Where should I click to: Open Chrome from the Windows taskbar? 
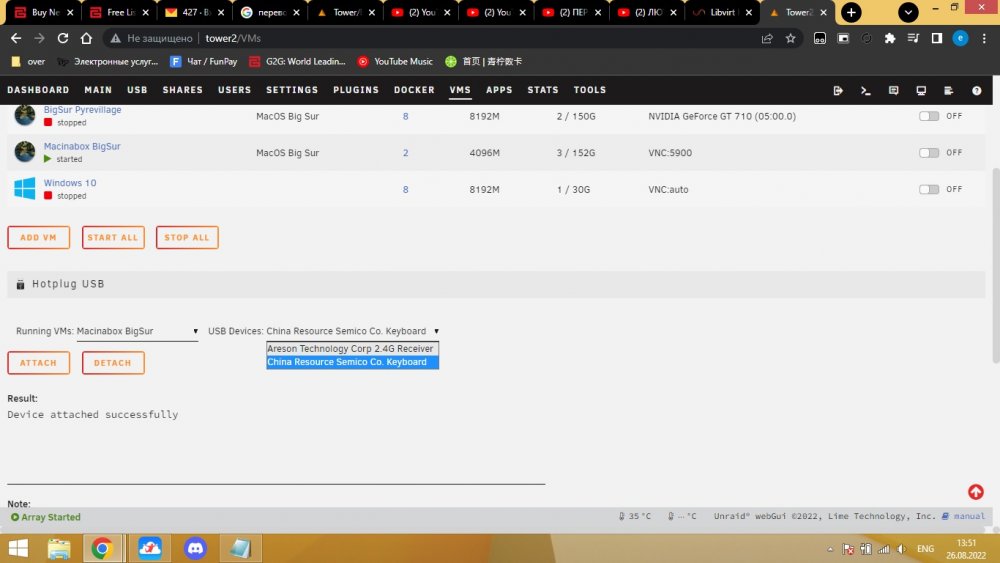[x=101, y=548]
